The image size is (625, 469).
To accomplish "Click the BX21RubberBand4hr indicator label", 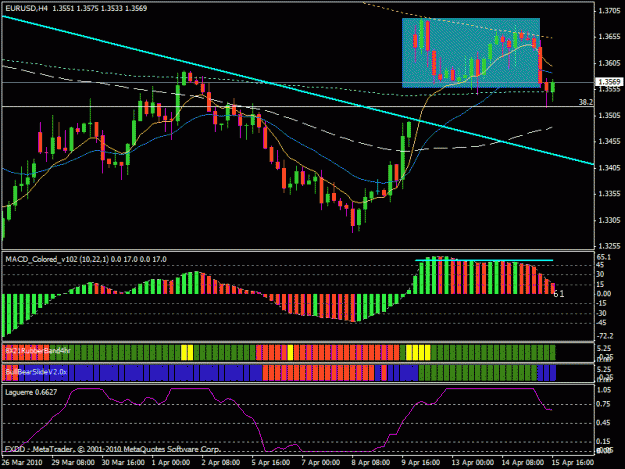I will [37, 351].
